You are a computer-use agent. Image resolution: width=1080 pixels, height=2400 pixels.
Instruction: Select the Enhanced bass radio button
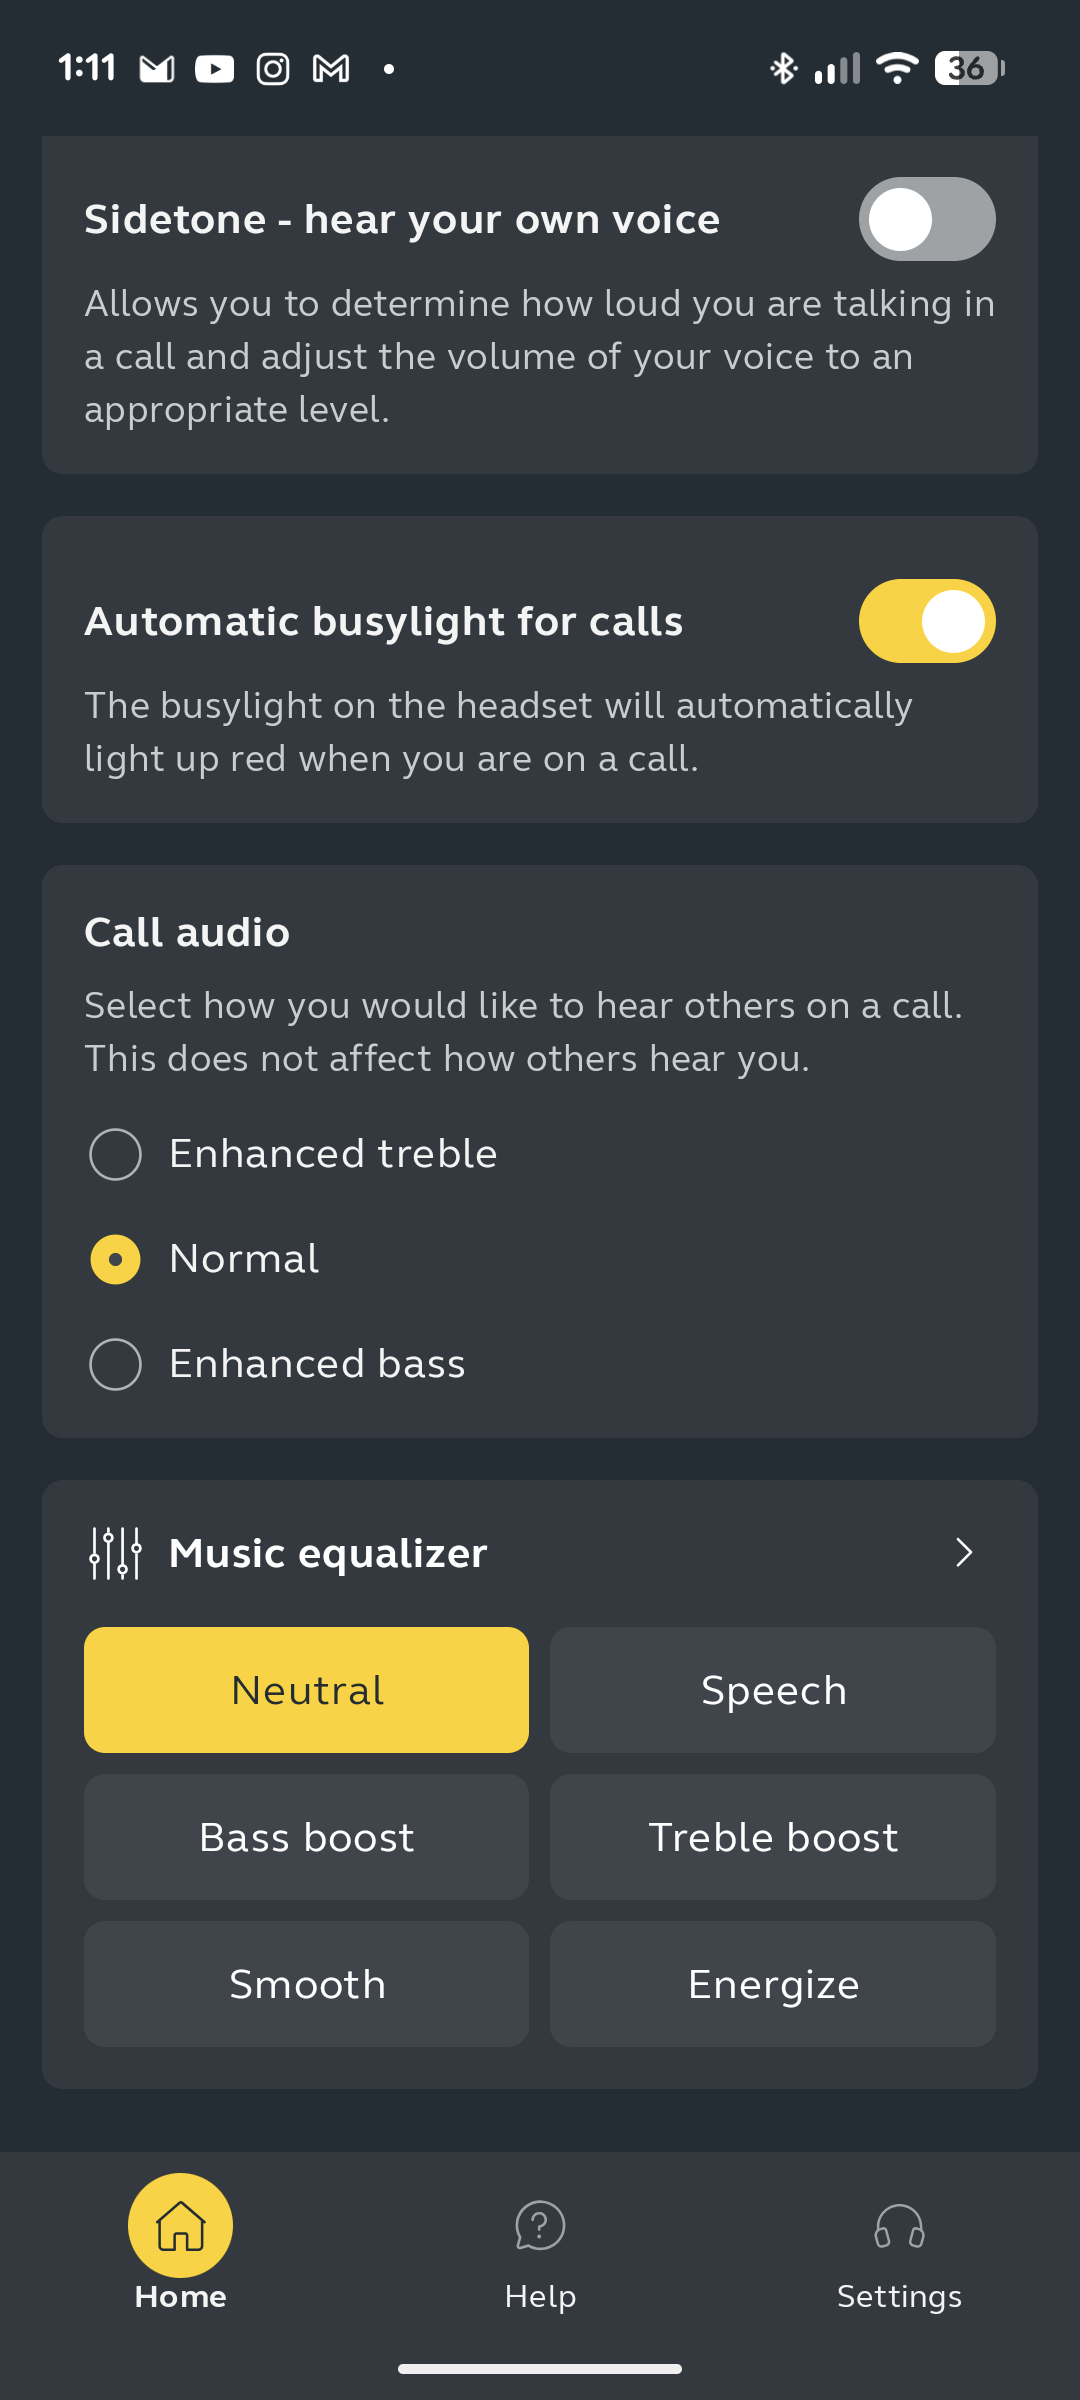116,1364
